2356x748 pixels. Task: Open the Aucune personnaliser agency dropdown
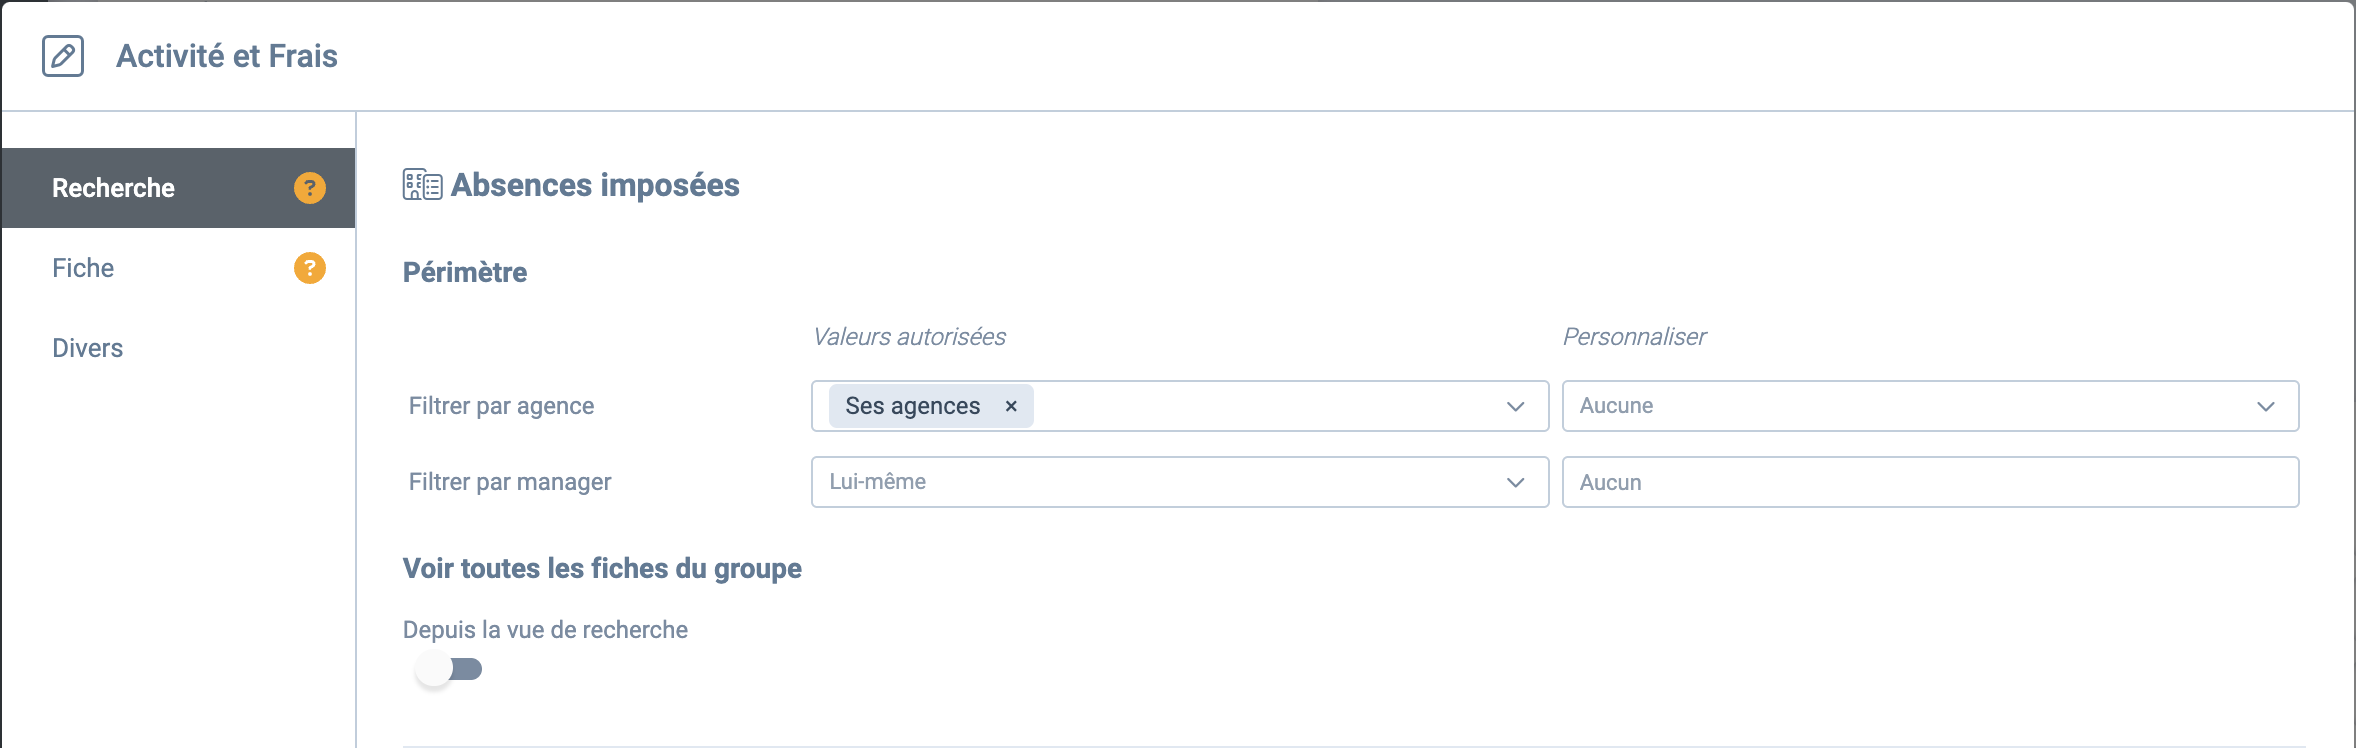coord(1930,406)
